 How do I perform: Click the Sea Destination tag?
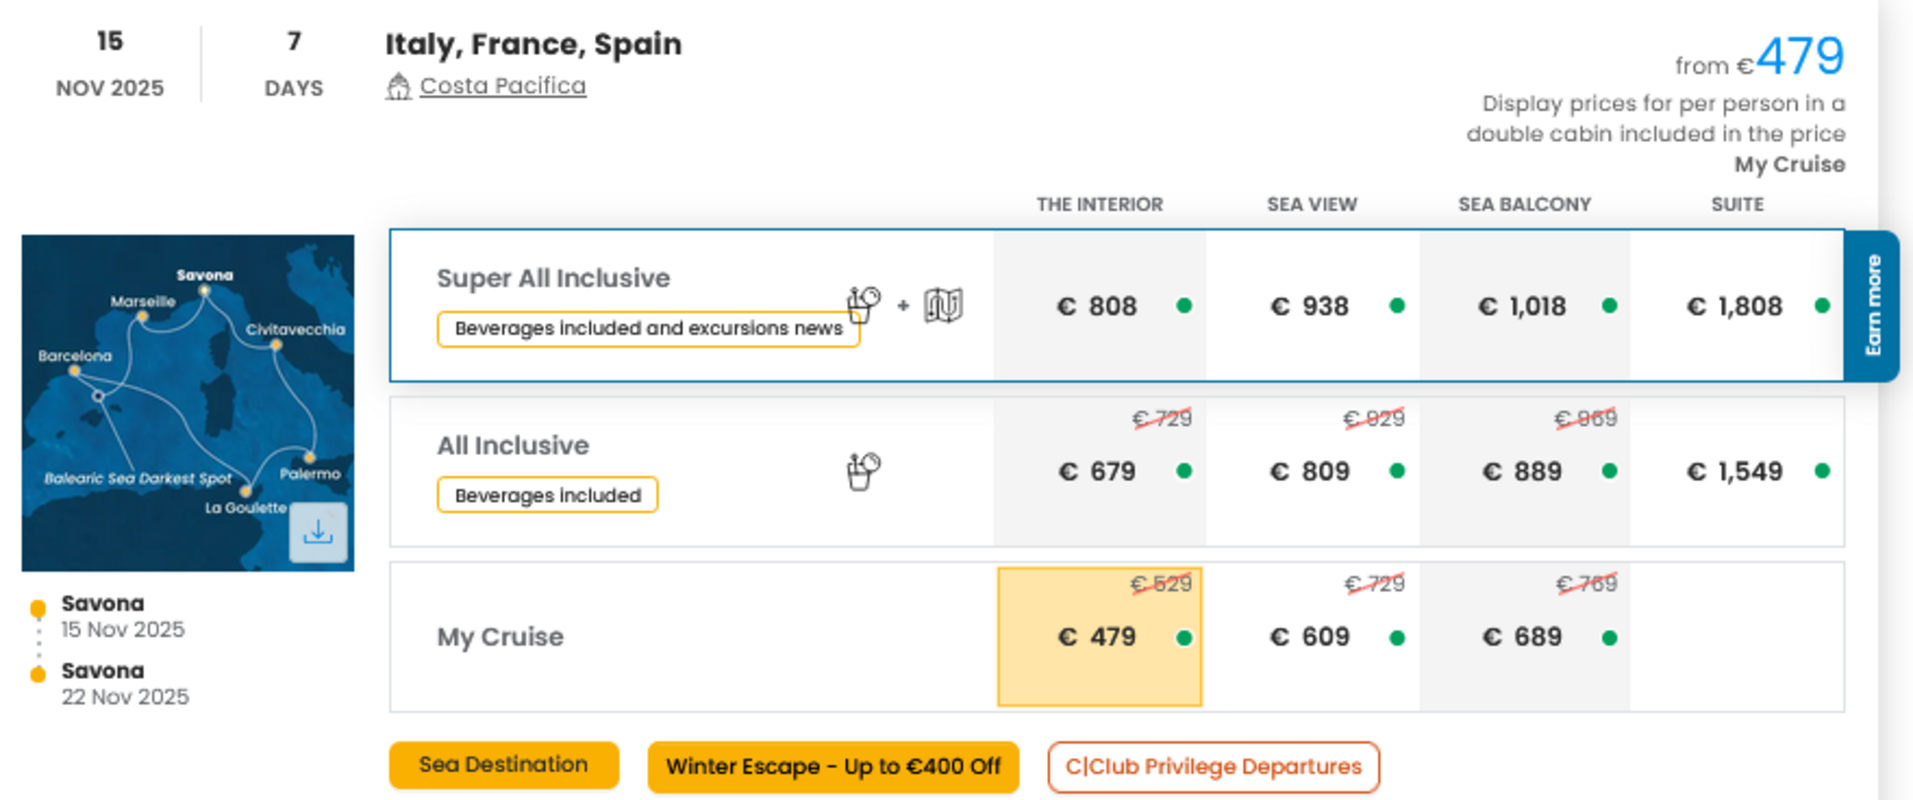pos(503,765)
